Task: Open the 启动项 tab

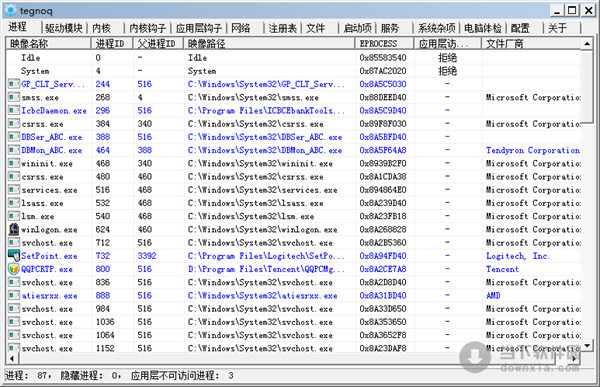Action: tap(357, 28)
